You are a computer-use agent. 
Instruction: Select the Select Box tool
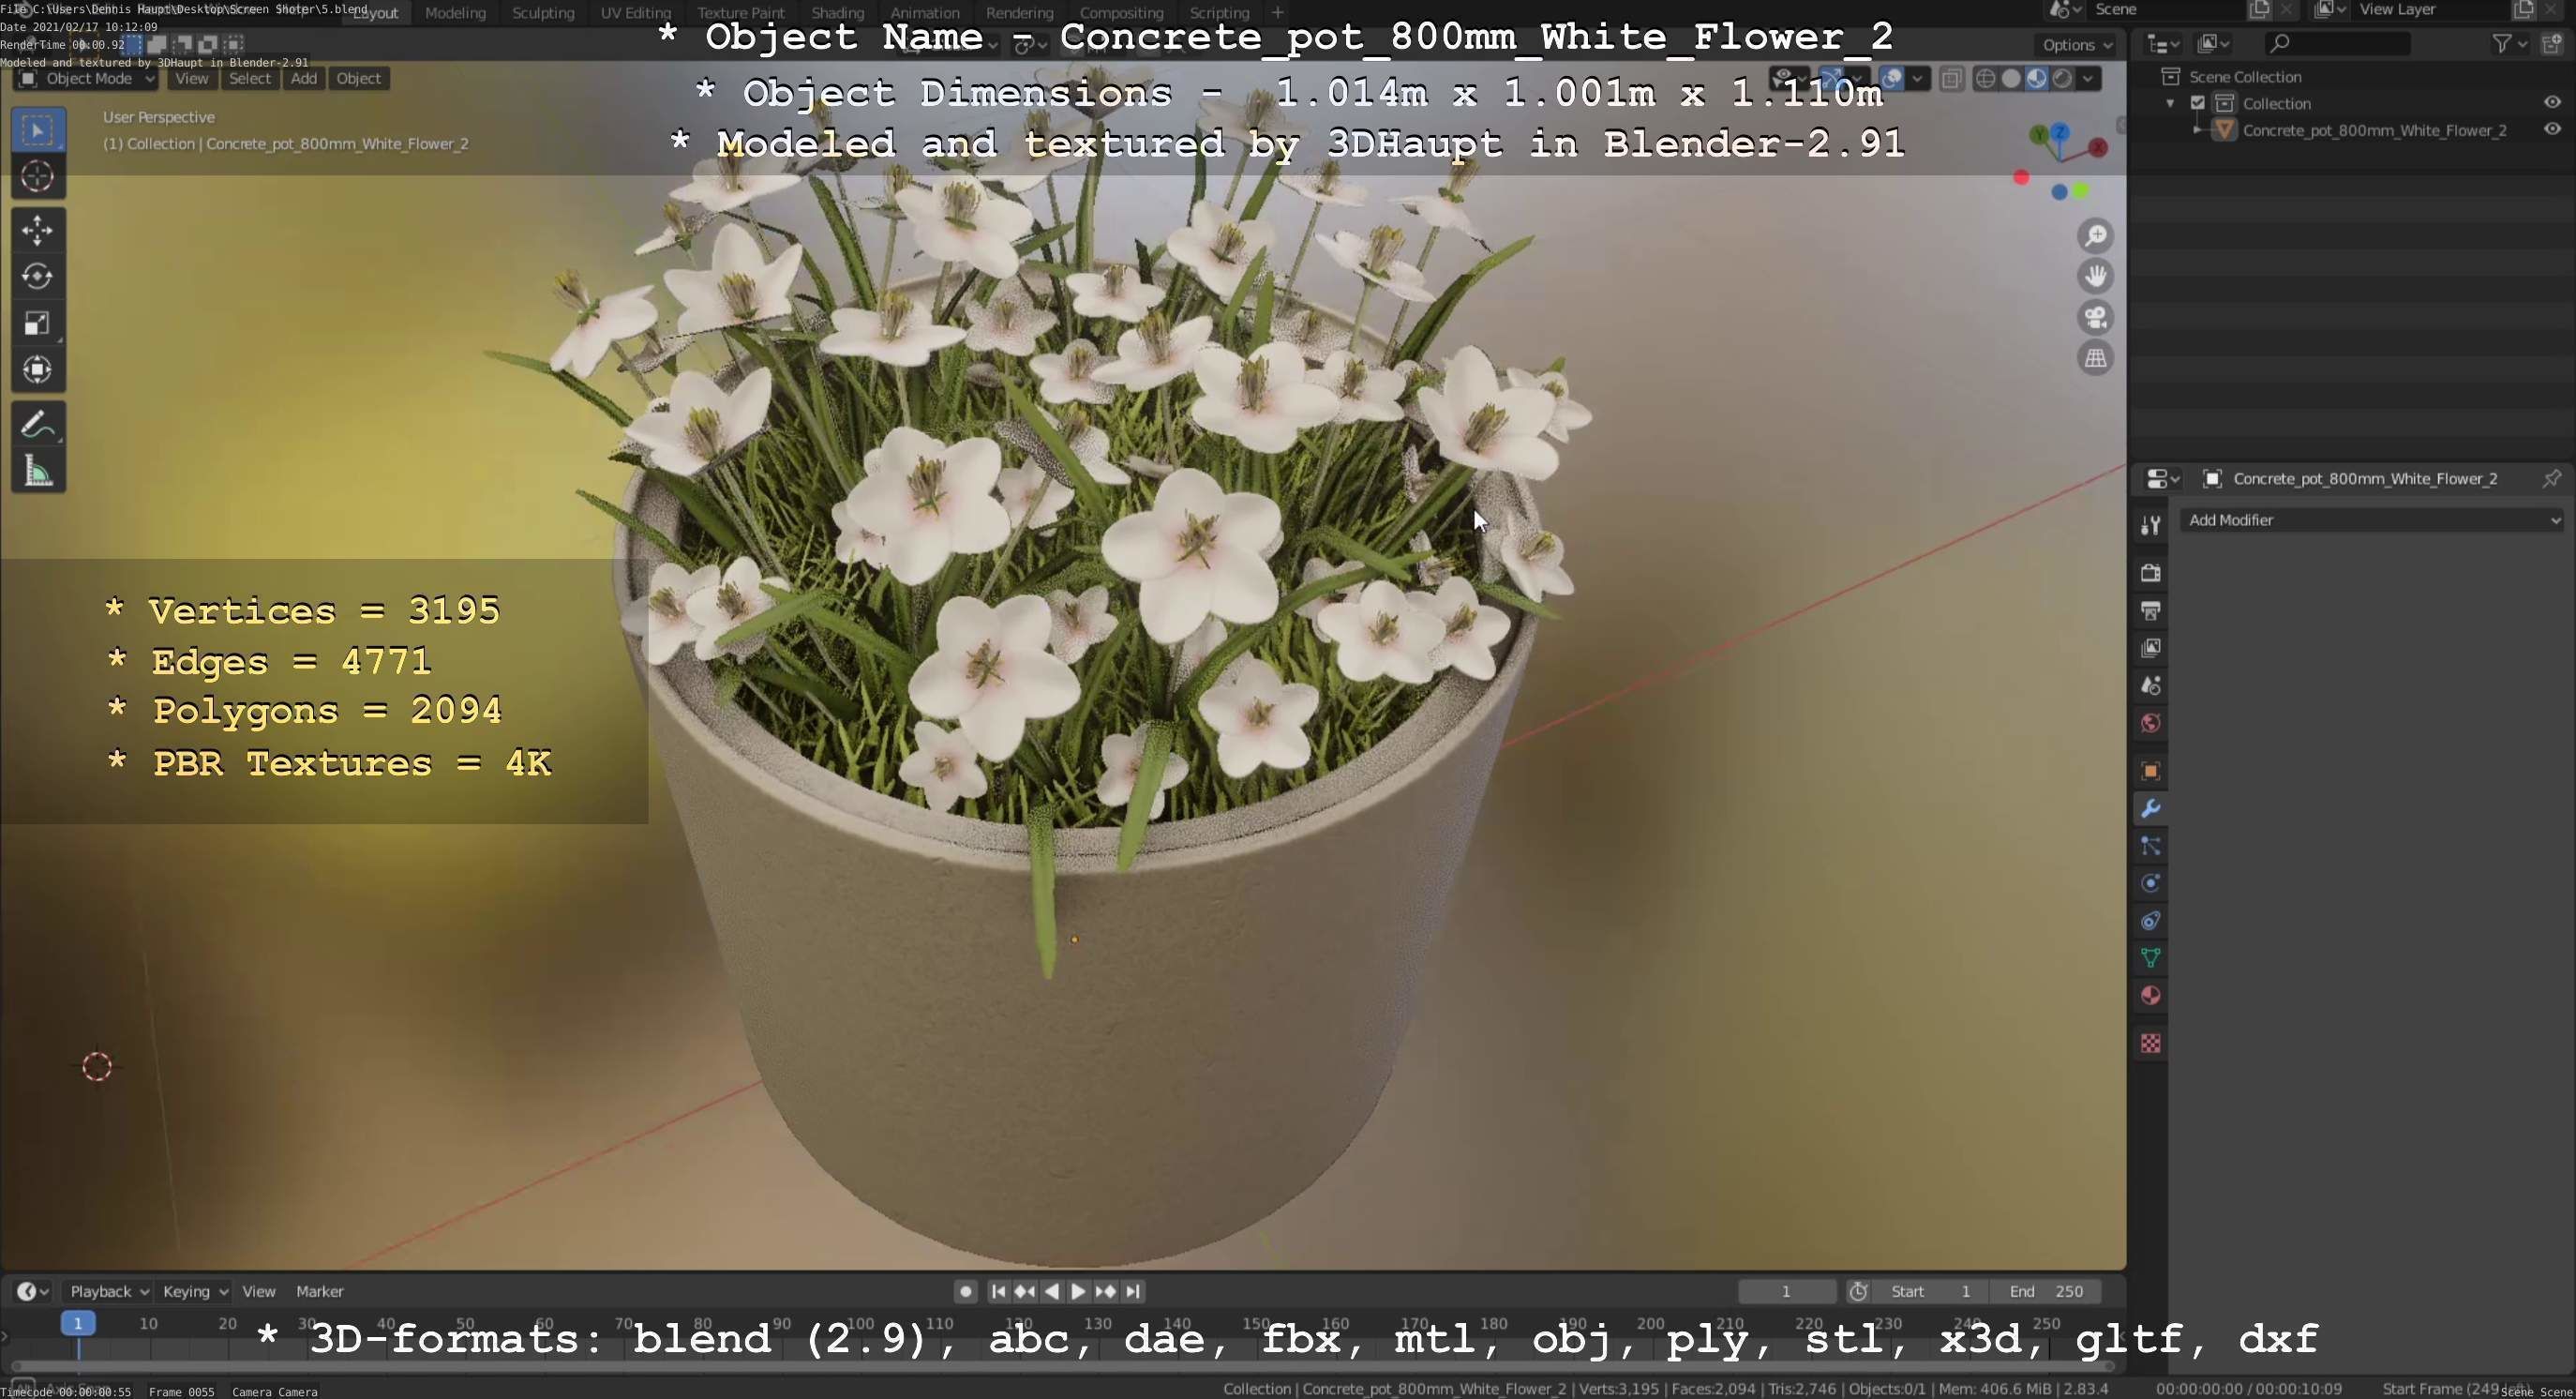(x=37, y=130)
